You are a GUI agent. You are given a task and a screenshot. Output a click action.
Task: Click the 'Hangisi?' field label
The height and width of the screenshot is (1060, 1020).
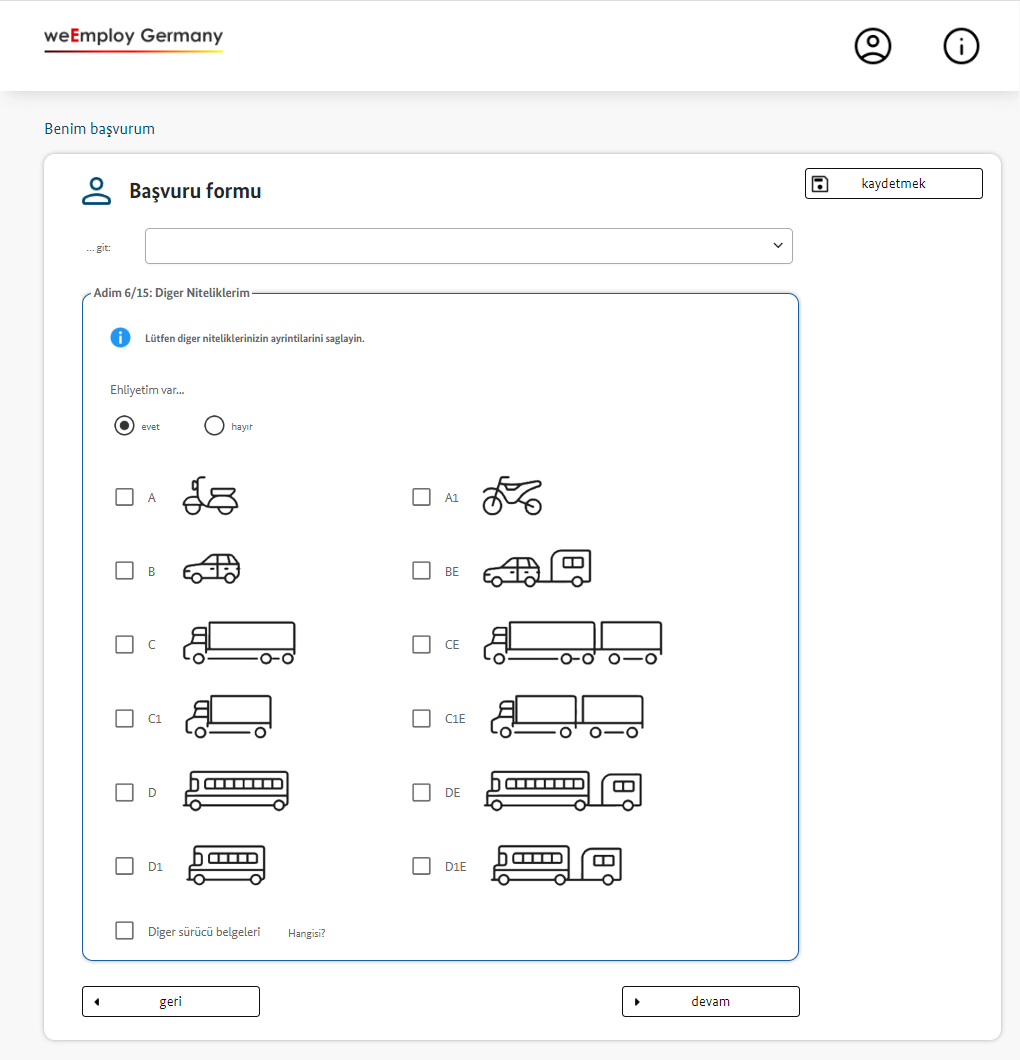(306, 933)
